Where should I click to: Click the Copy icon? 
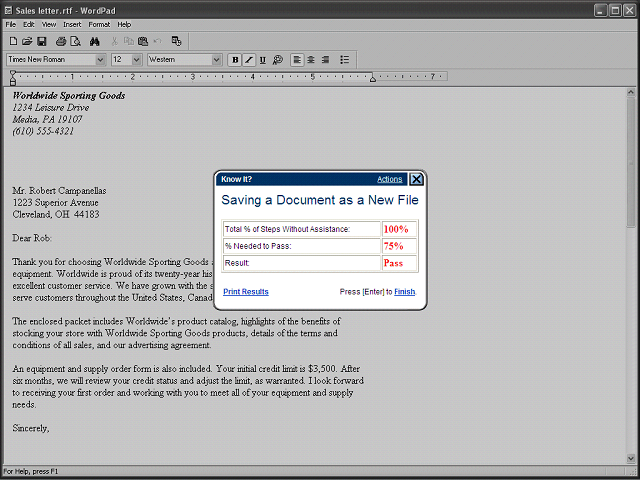[x=129, y=41]
